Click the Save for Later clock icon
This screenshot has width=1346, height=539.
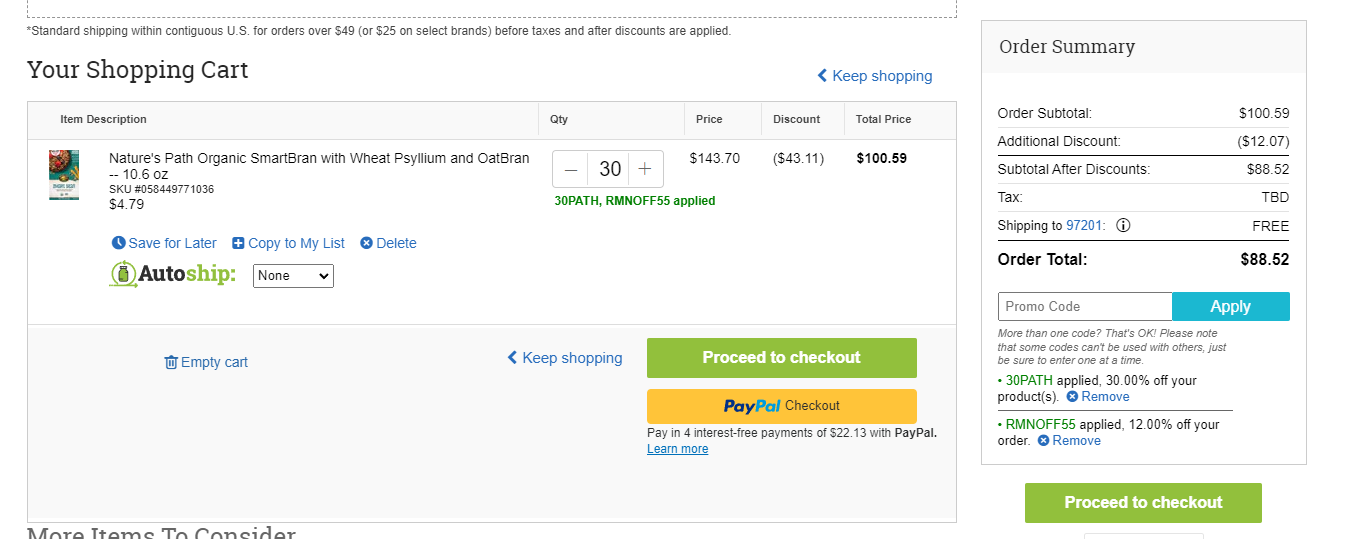[119, 243]
